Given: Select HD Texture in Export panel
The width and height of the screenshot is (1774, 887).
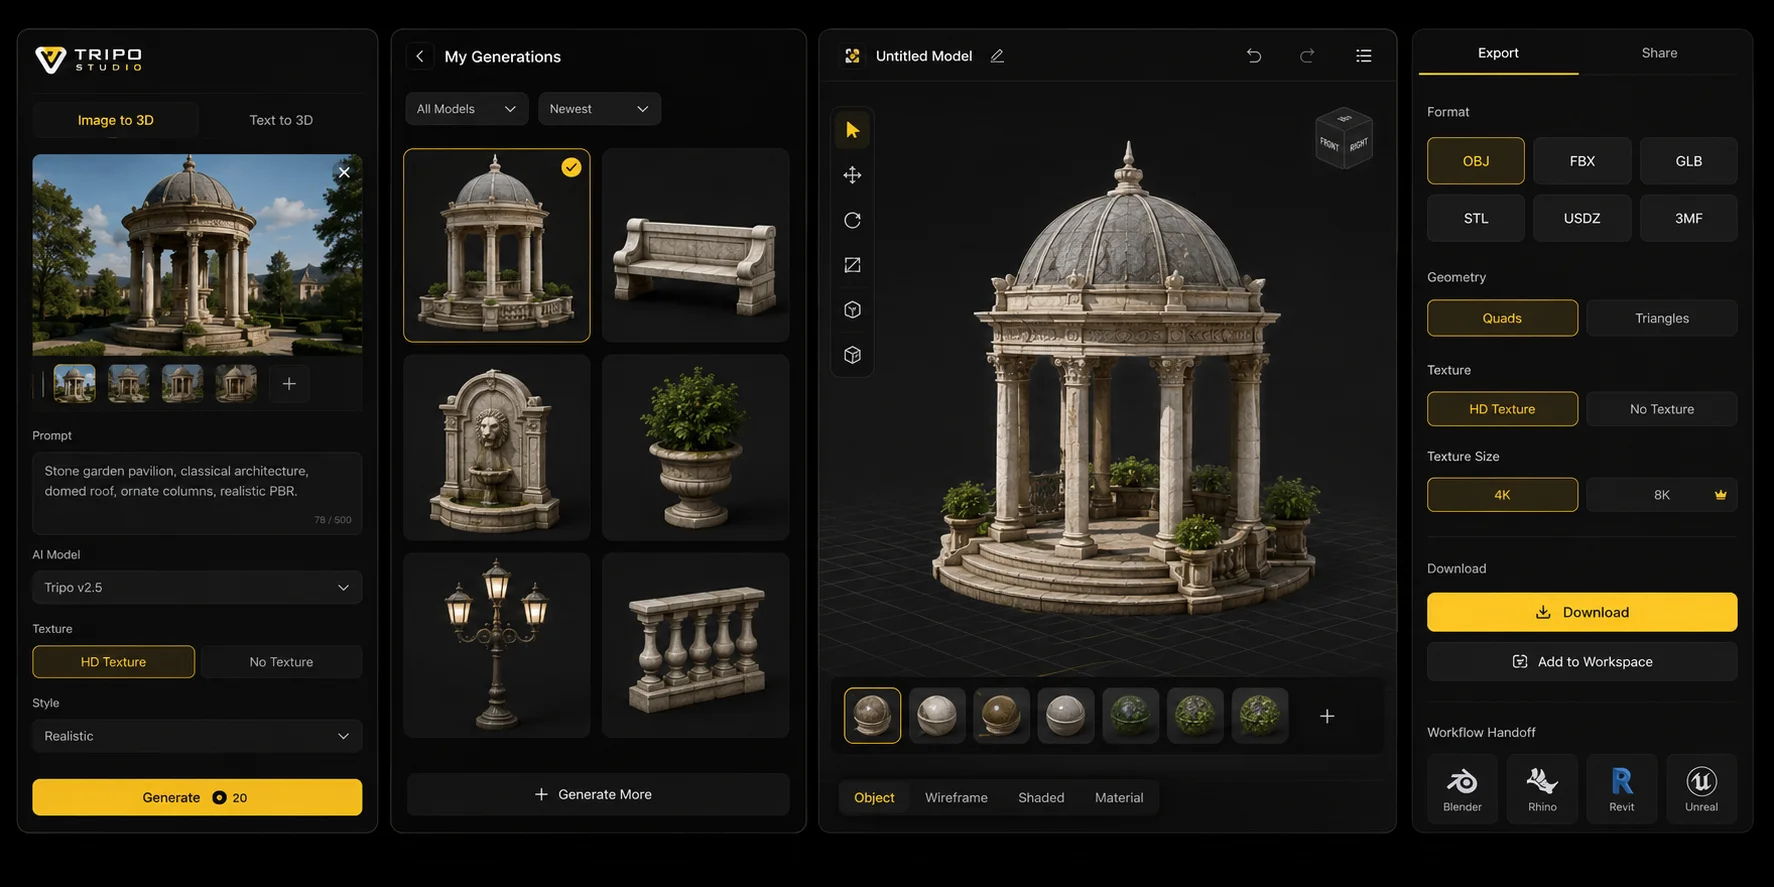Looking at the screenshot, I should point(1502,409).
